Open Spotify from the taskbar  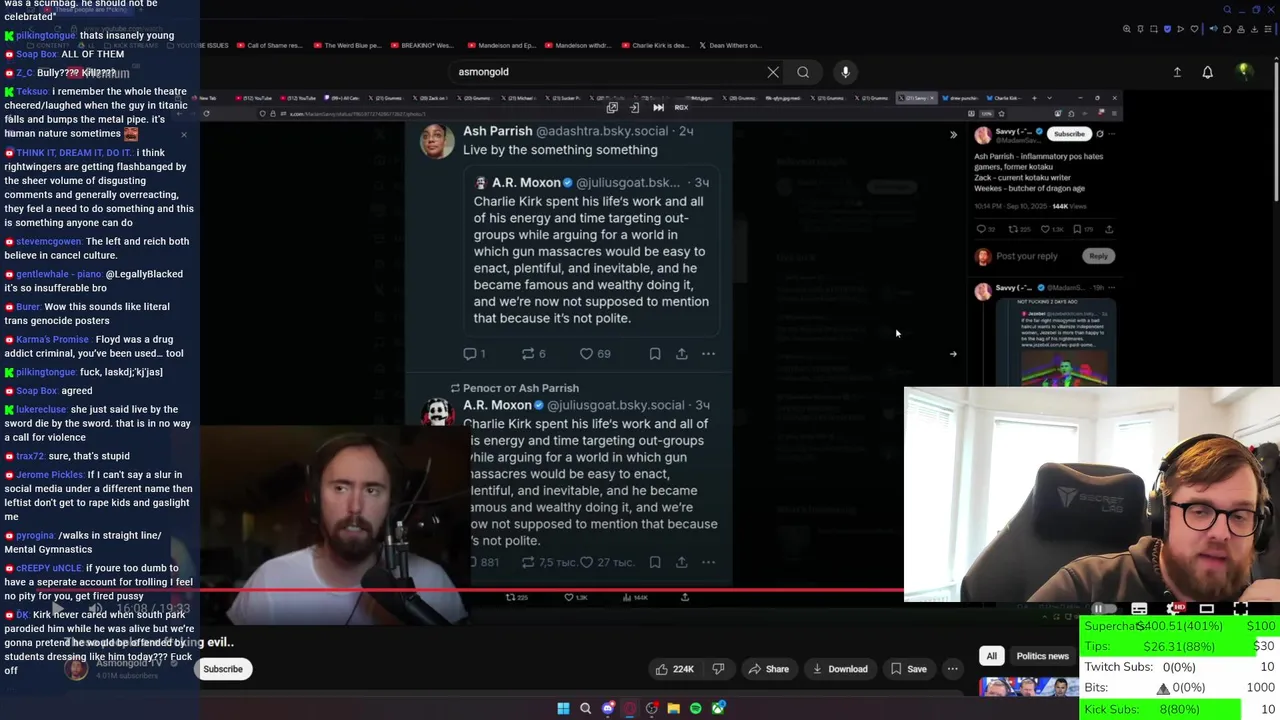(696, 708)
